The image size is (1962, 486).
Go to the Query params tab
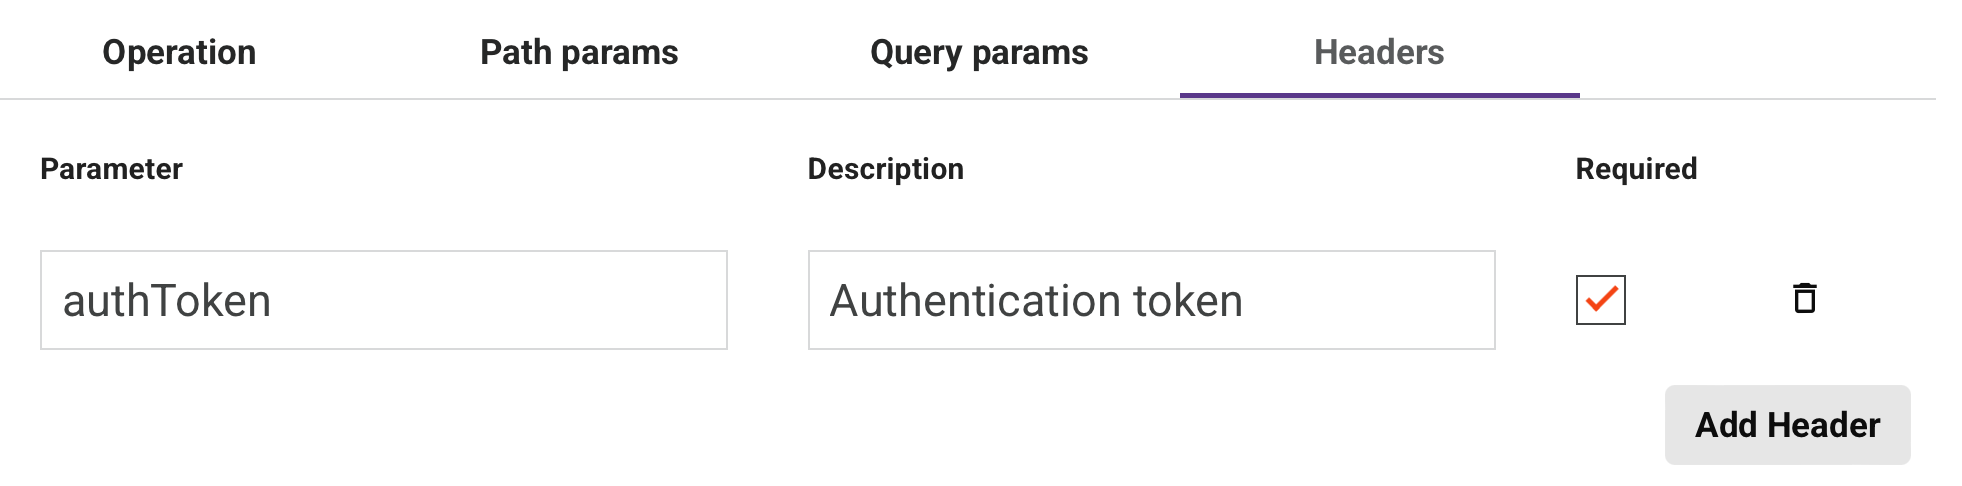pos(979,52)
